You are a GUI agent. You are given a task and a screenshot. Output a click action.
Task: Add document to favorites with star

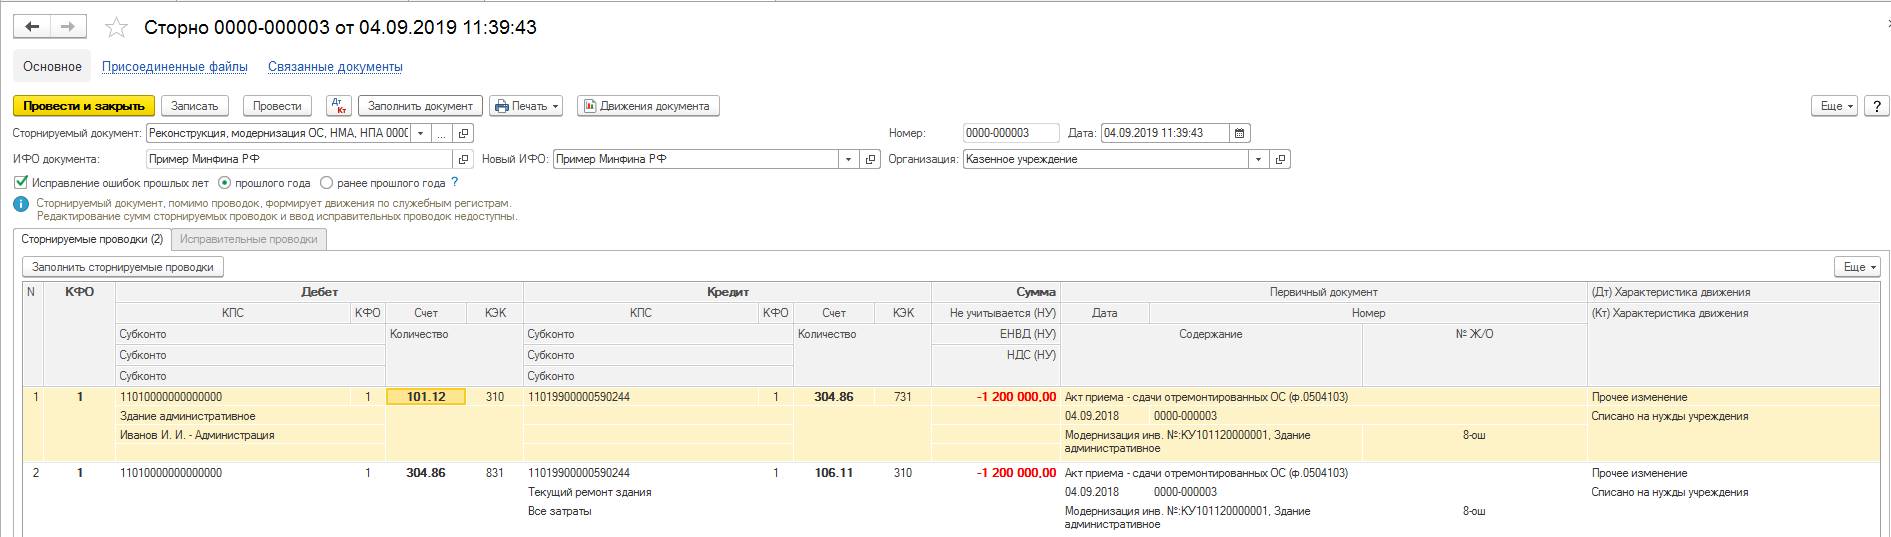(117, 28)
